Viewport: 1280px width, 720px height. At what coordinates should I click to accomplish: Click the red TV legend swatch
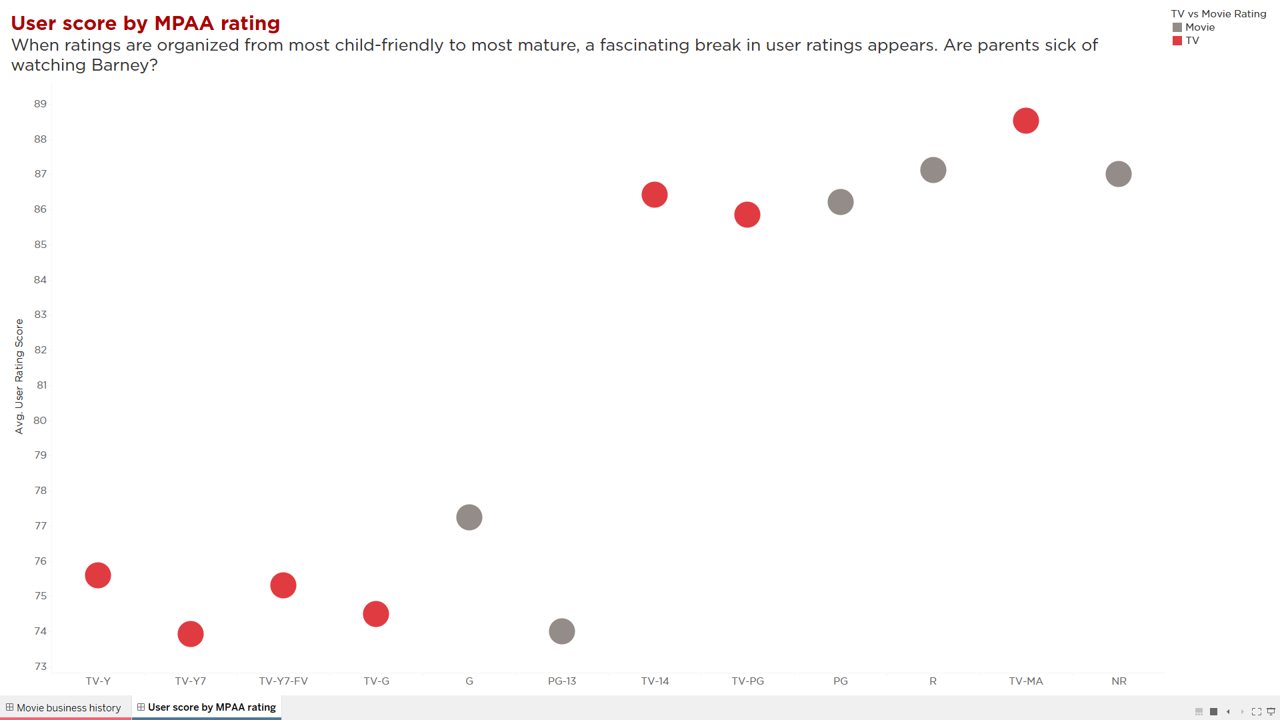tap(1177, 41)
